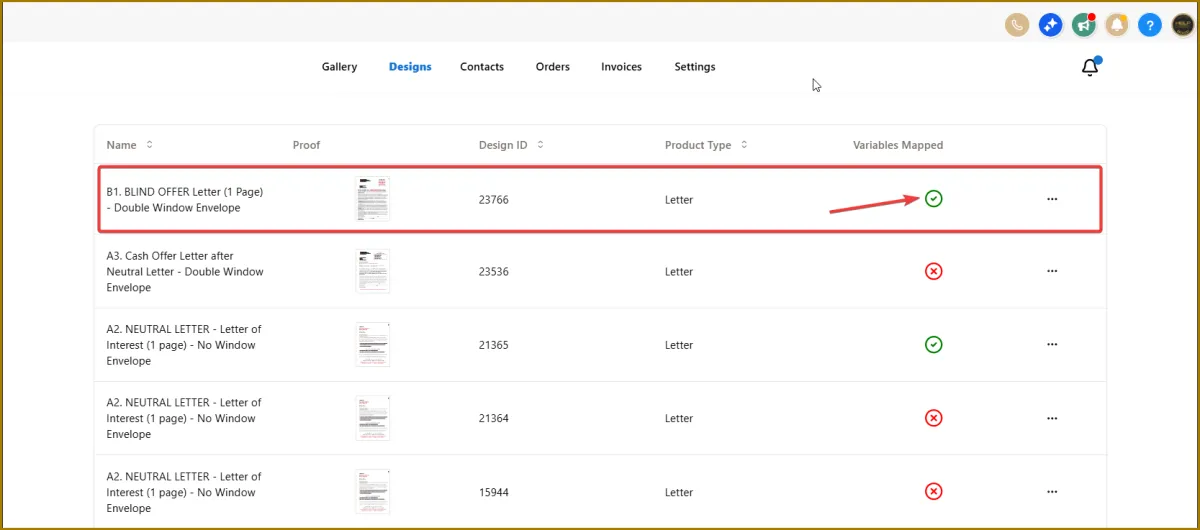Click the design name A3. Cash Offer Letter
This screenshot has width=1200, height=530.
(185, 272)
